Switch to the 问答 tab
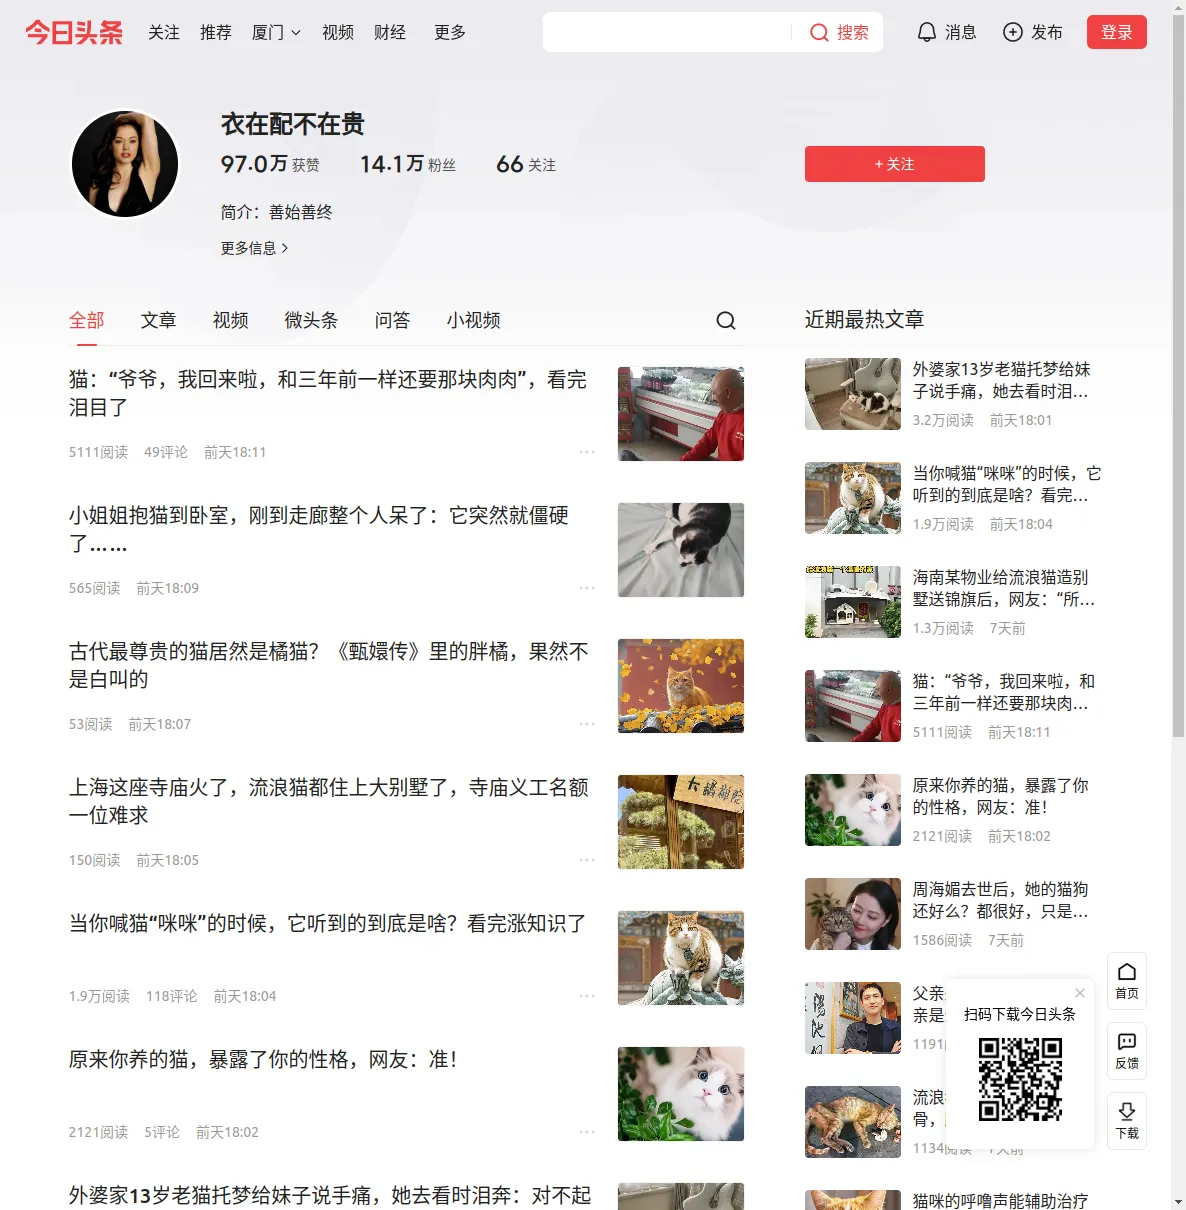The width and height of the screenshot is (1186, 1210). pyautogui.click(x=393, y=320)
